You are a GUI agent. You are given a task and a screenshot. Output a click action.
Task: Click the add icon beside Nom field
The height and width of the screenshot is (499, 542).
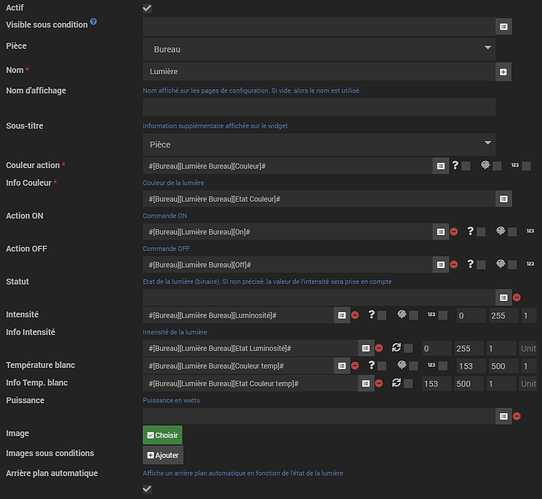click(x=503, y=72)
